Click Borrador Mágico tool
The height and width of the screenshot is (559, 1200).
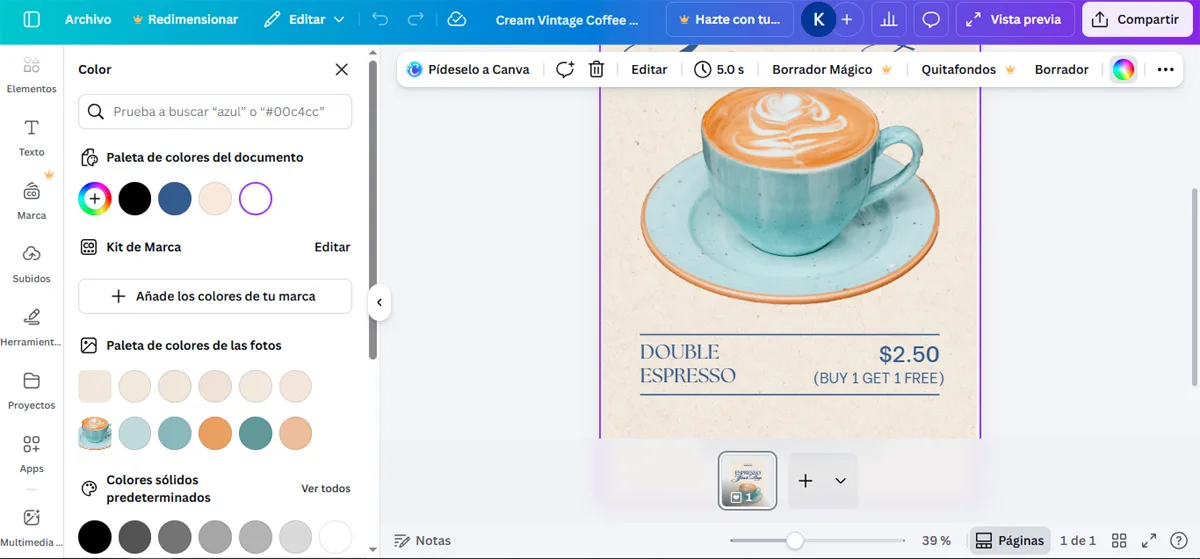click(x=831, y=69)
